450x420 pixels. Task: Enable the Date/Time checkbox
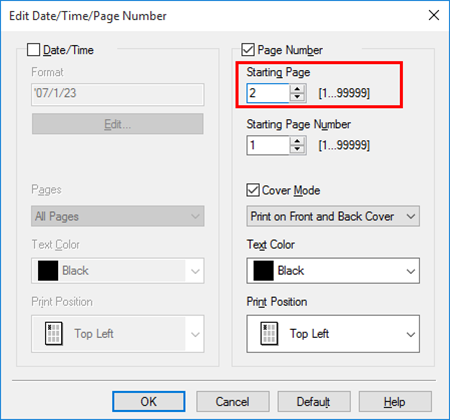point(34,50)
